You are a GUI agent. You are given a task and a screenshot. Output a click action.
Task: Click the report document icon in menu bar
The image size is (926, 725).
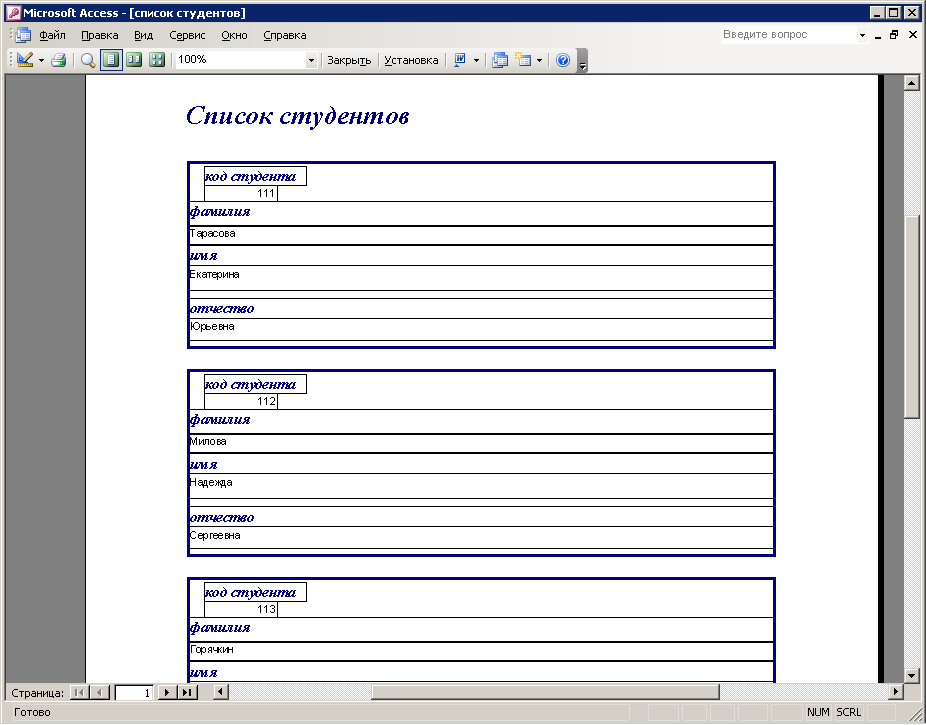[x=23, y=35]
